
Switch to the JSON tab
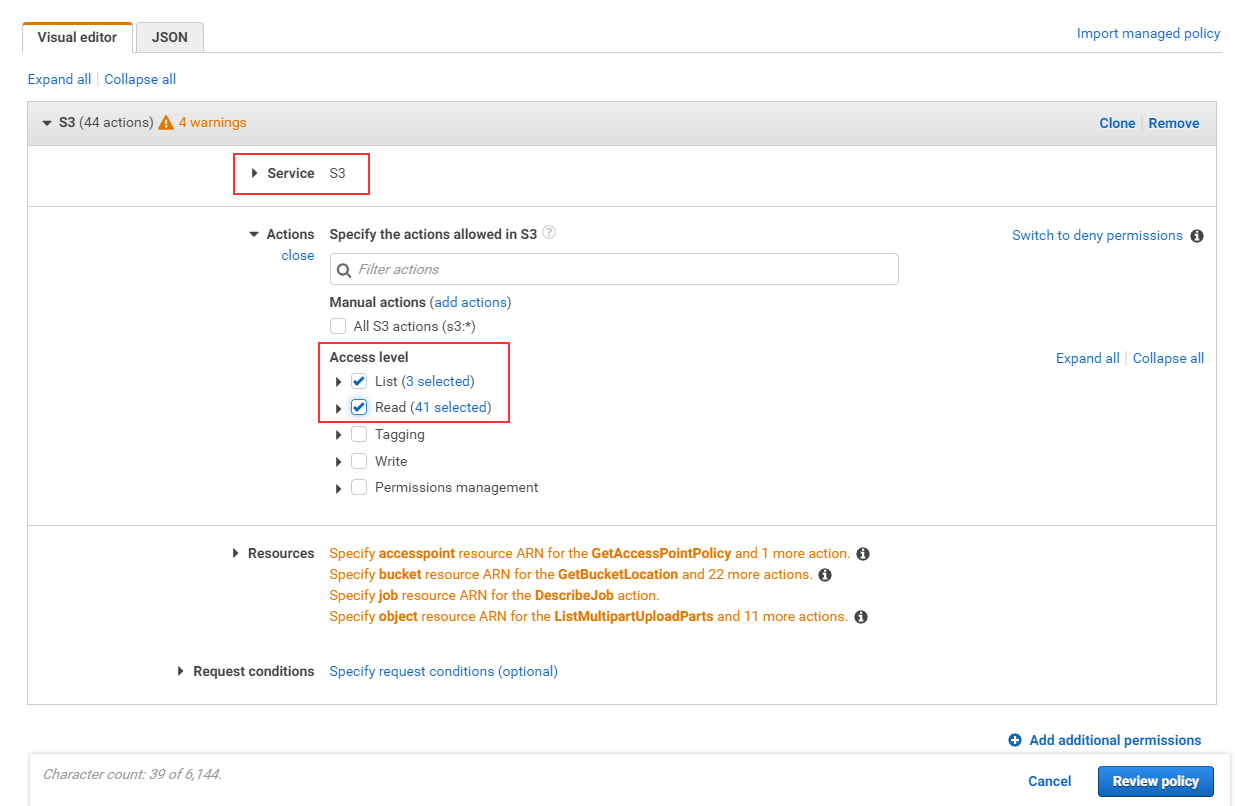point(169,37)
